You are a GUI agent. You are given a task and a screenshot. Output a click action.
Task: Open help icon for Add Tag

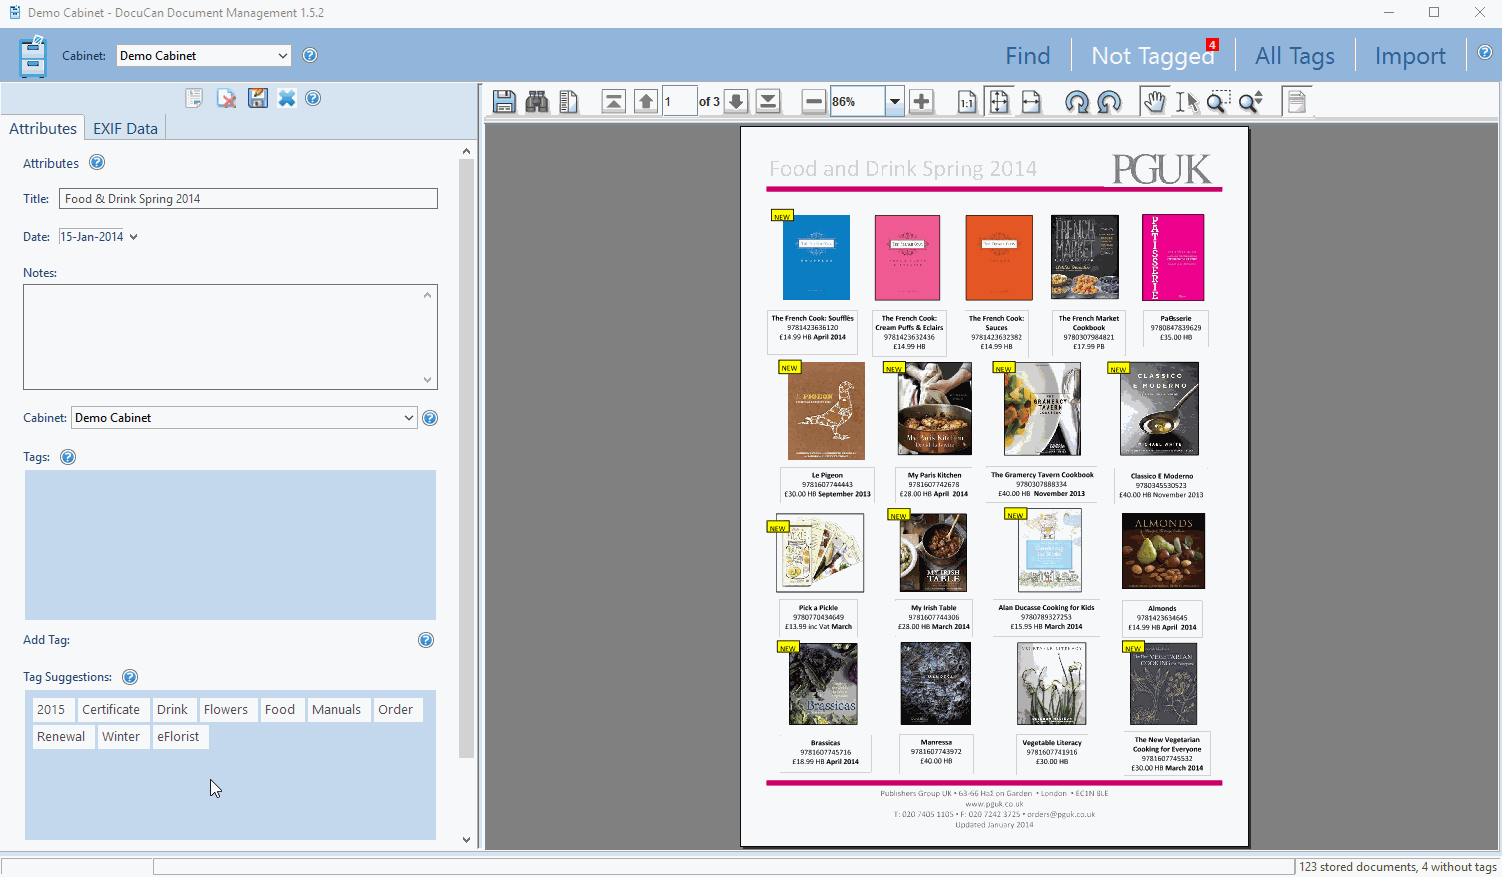coord(426,640)
